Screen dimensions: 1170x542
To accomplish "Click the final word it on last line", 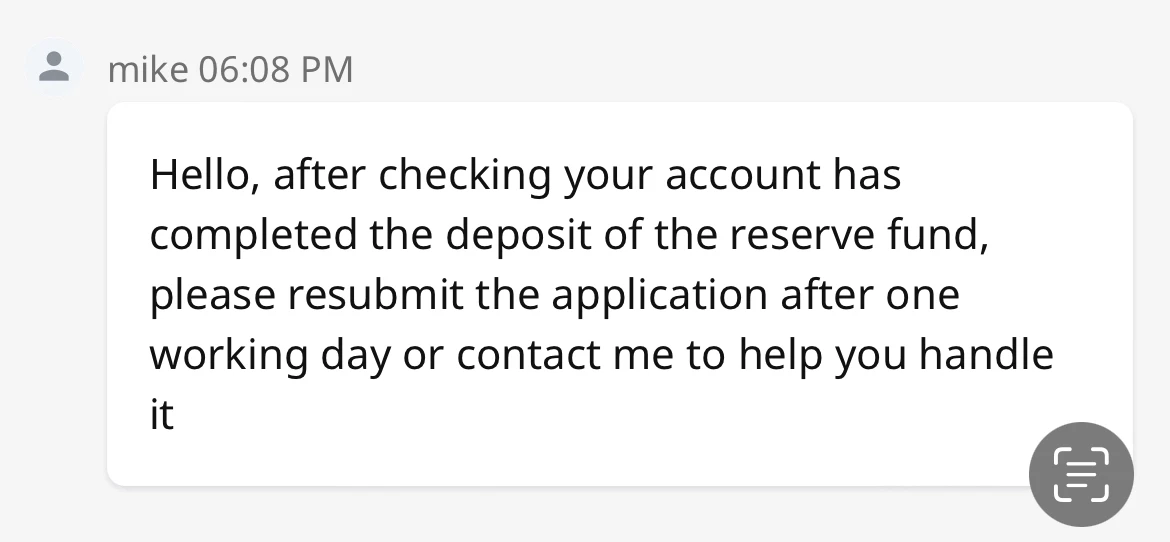I will [x=162, y=415].
